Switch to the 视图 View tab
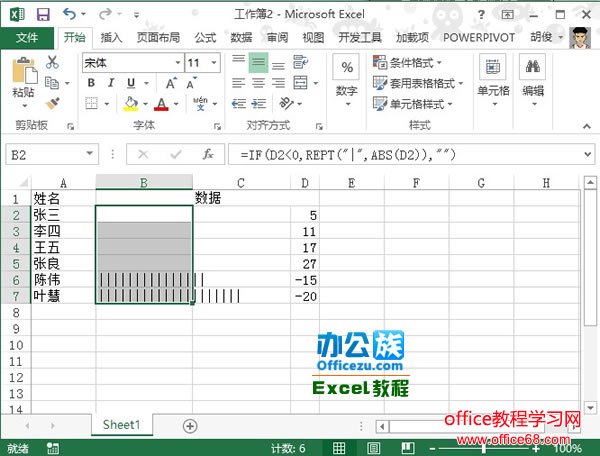 (x=313, y=37)
